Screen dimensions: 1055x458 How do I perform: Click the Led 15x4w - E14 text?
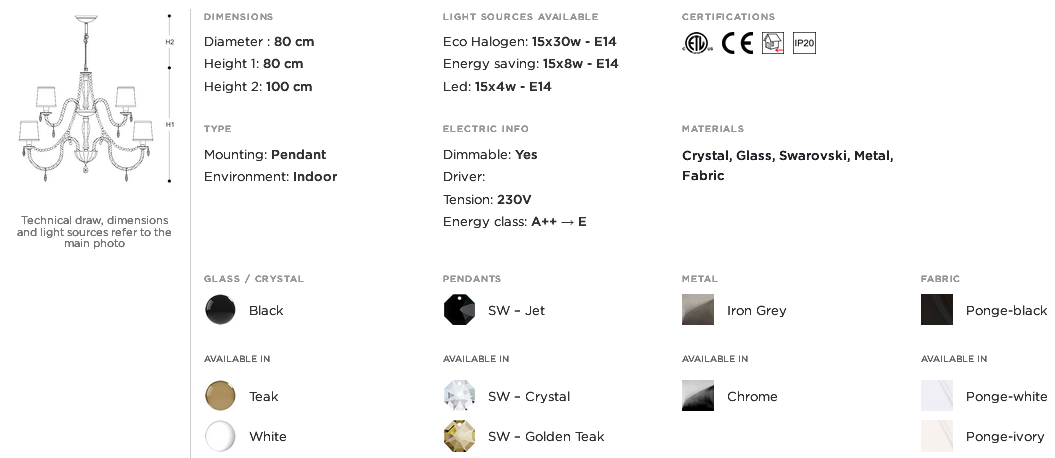tap(497, 87)
